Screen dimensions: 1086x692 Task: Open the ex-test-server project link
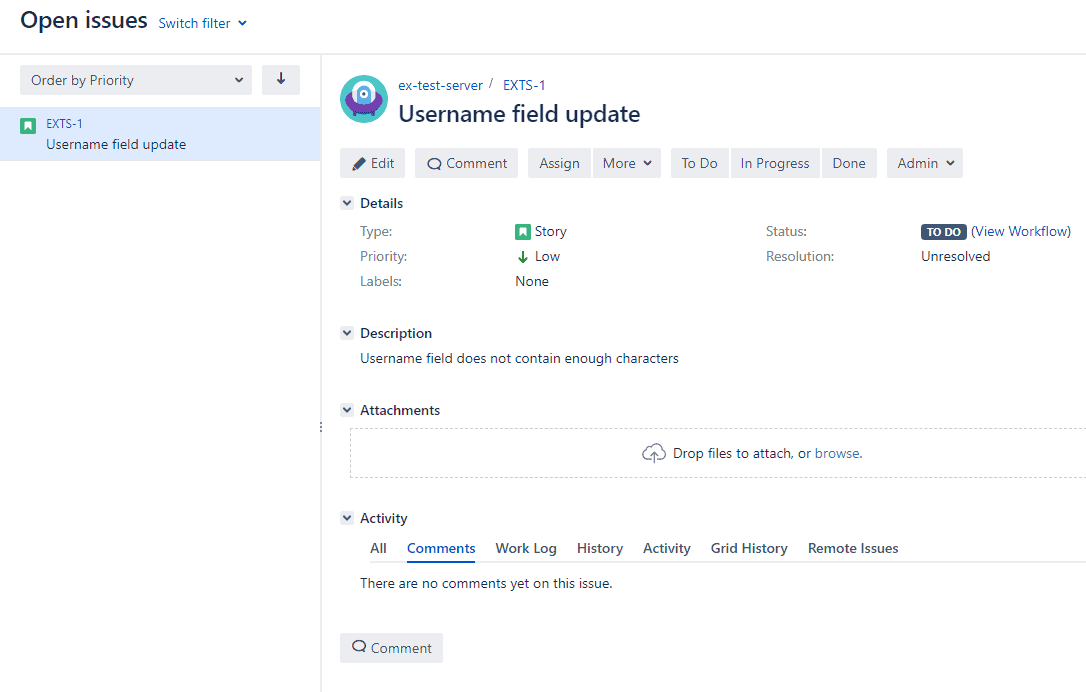[x=440, y=85]
